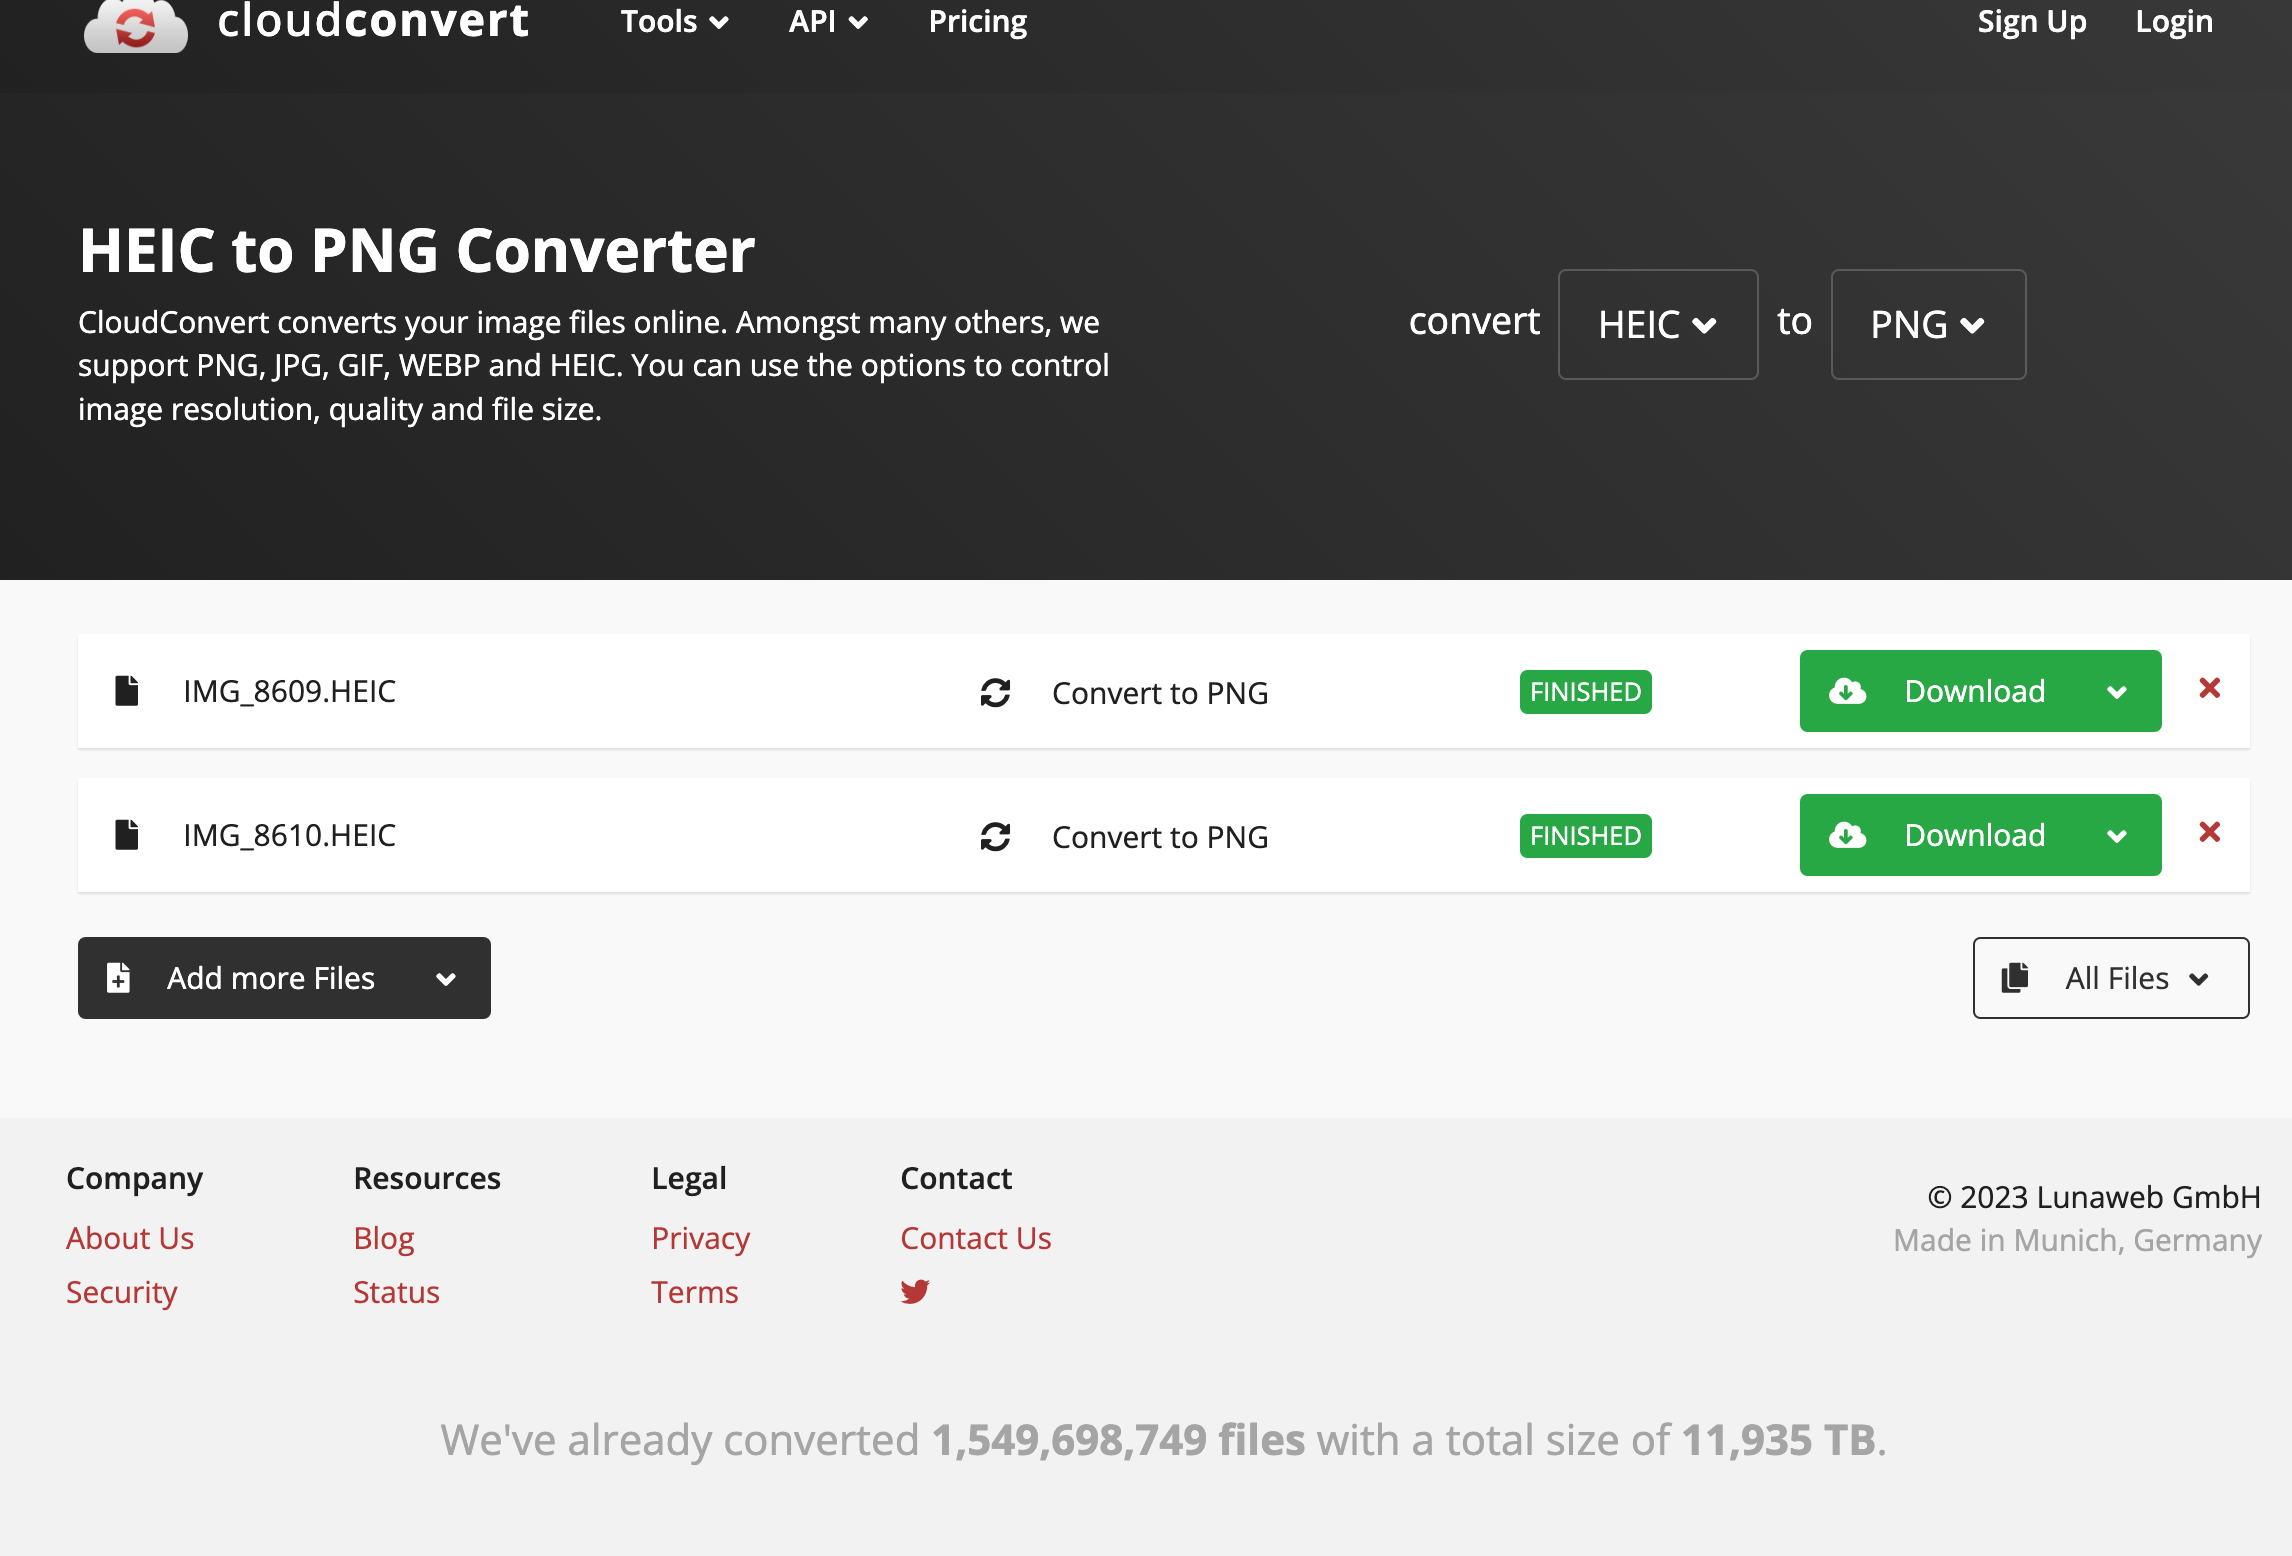Open the Tools menu in navigation
Image resolution: width=2292 pixels, height=1556 pixels.
tap(674, 22)
